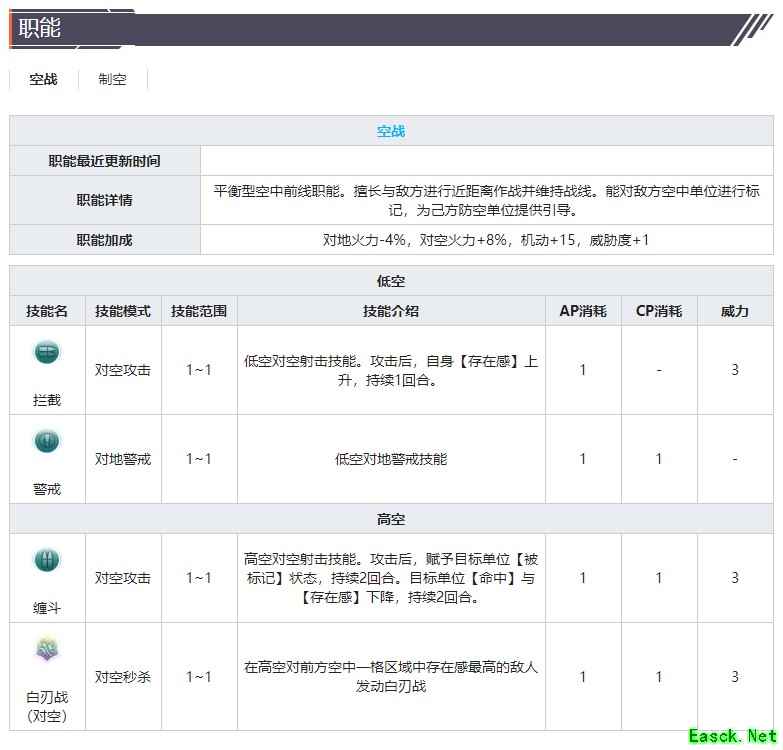
Task: Open the 制空 tab
Action: [112, 80]
